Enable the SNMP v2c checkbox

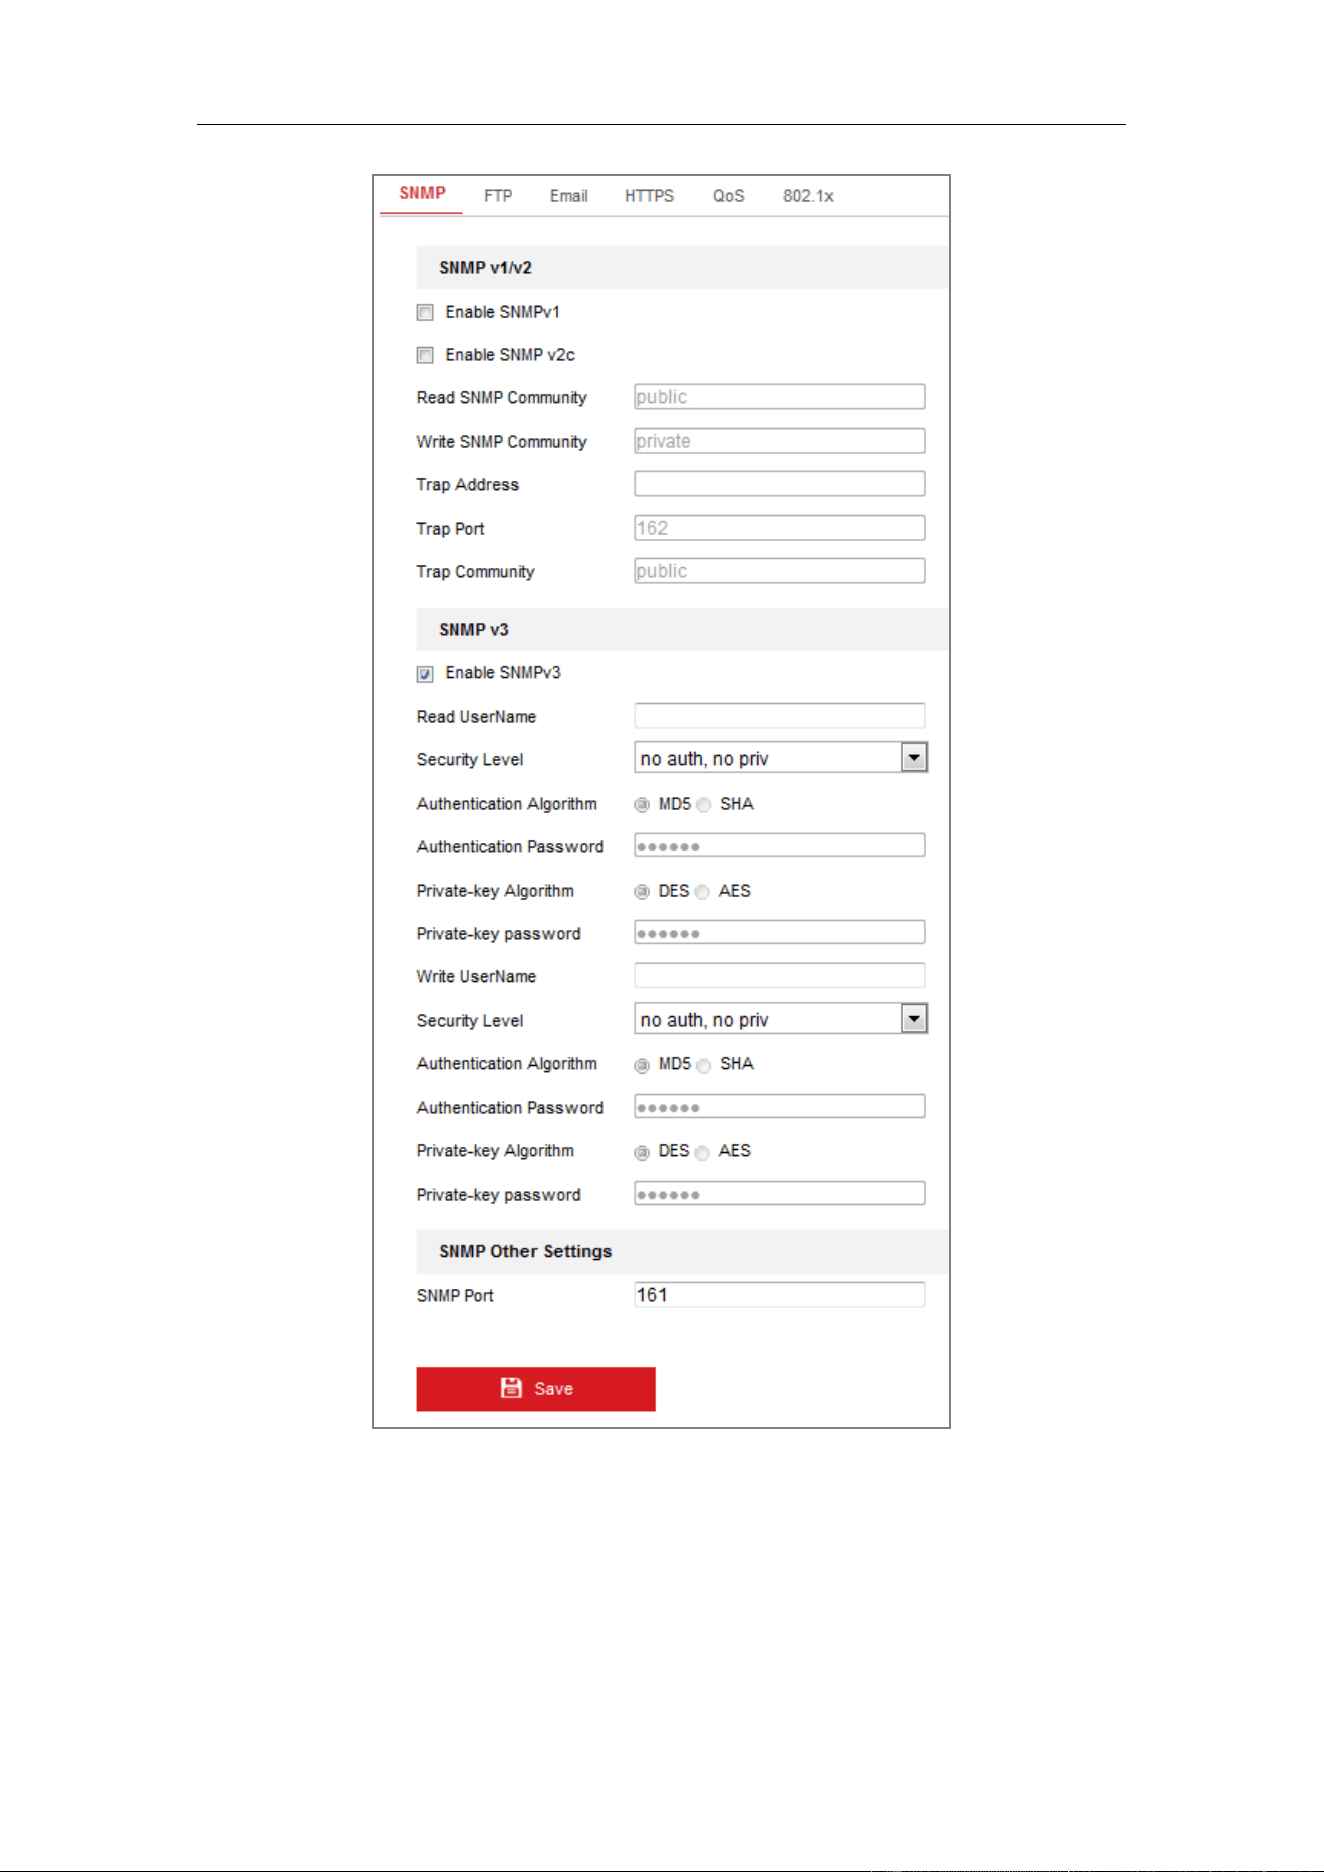pos(425,355)
